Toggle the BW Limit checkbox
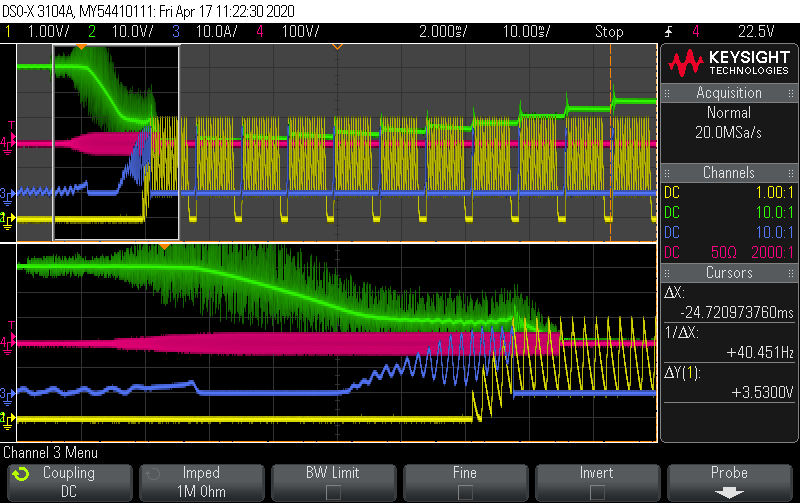800x503 pixels. pyautogui.click(x=333, y=492)
